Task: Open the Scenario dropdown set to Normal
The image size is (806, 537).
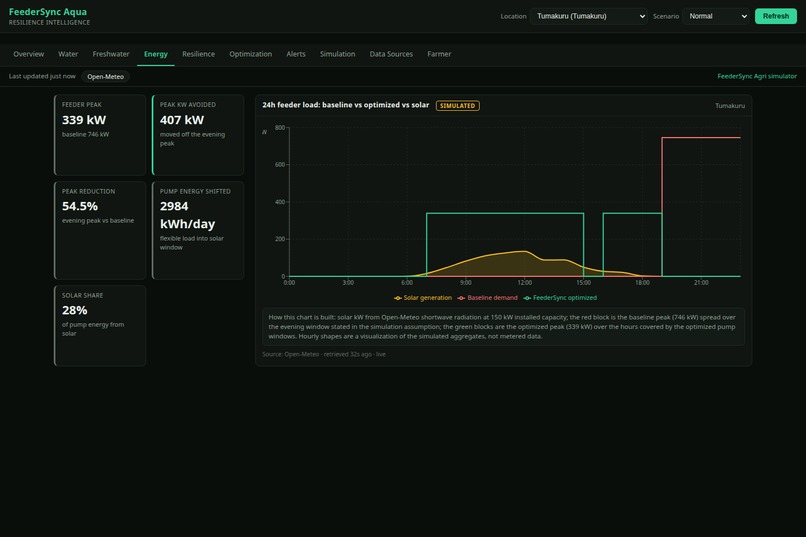Action: point(716,16)
